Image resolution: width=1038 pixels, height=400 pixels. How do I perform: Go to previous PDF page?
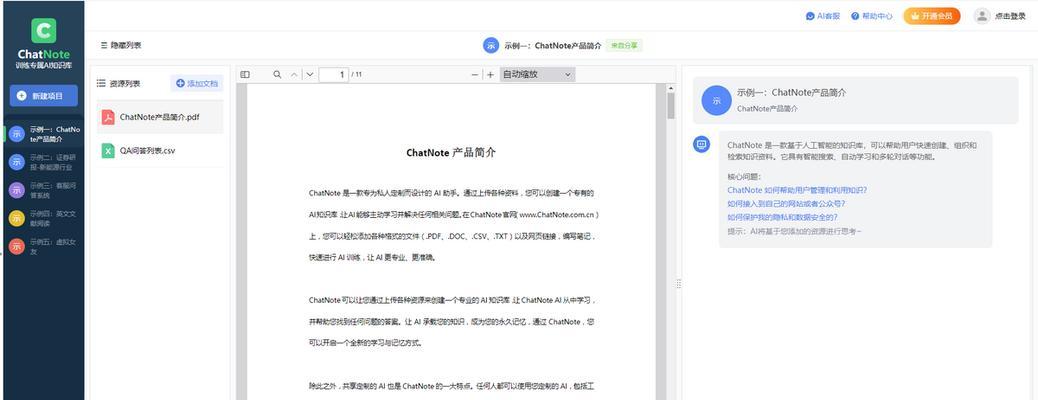tap(295, 75)
